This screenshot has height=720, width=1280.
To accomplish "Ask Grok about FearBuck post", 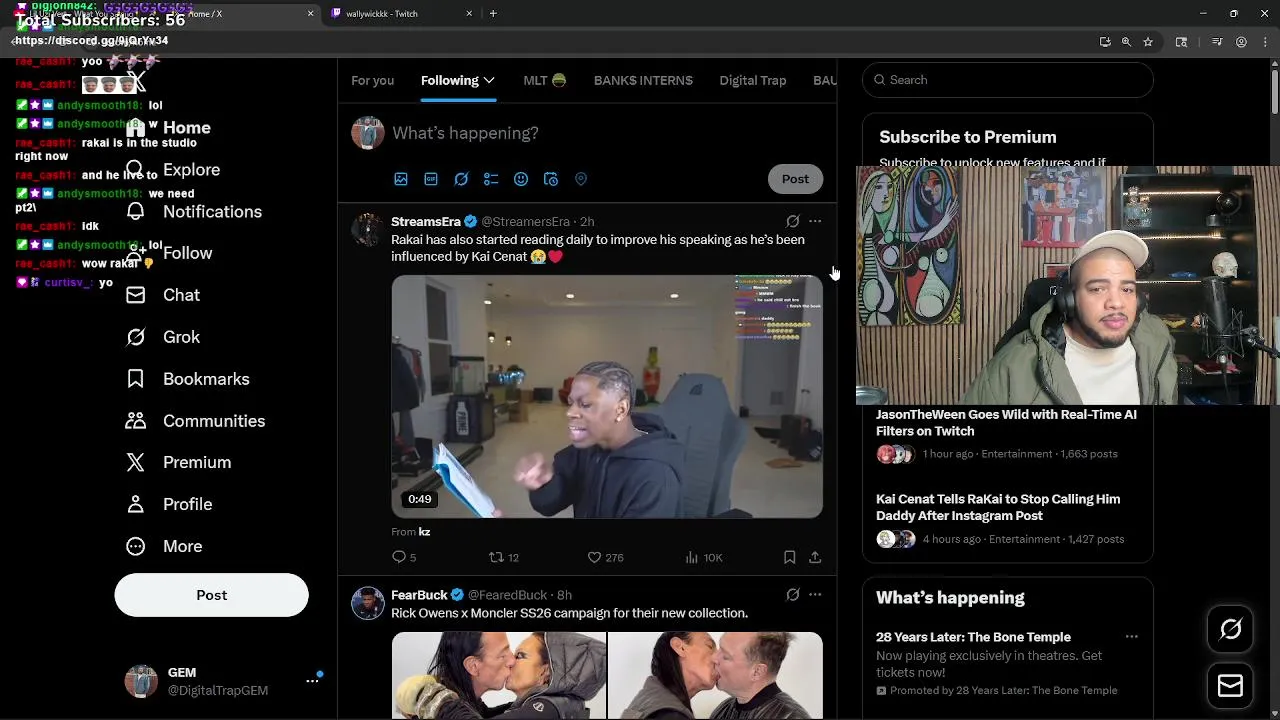I will (x=793, y=595).
